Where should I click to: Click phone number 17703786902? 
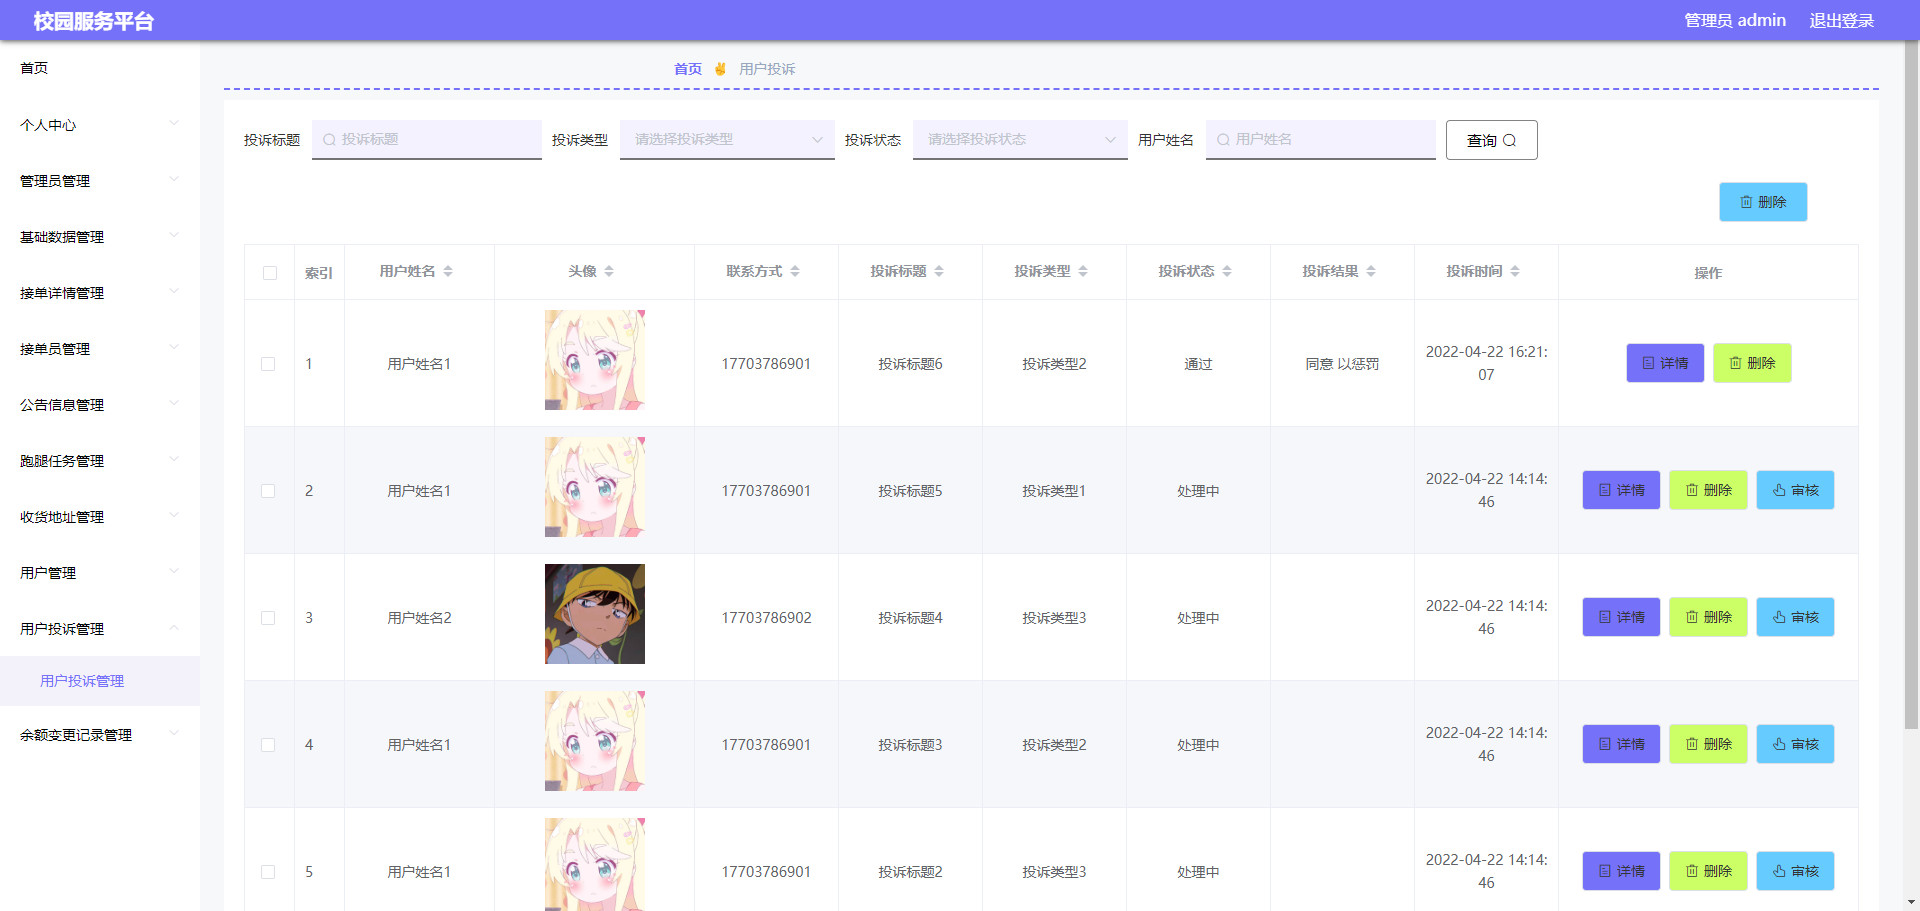(766, 618)
